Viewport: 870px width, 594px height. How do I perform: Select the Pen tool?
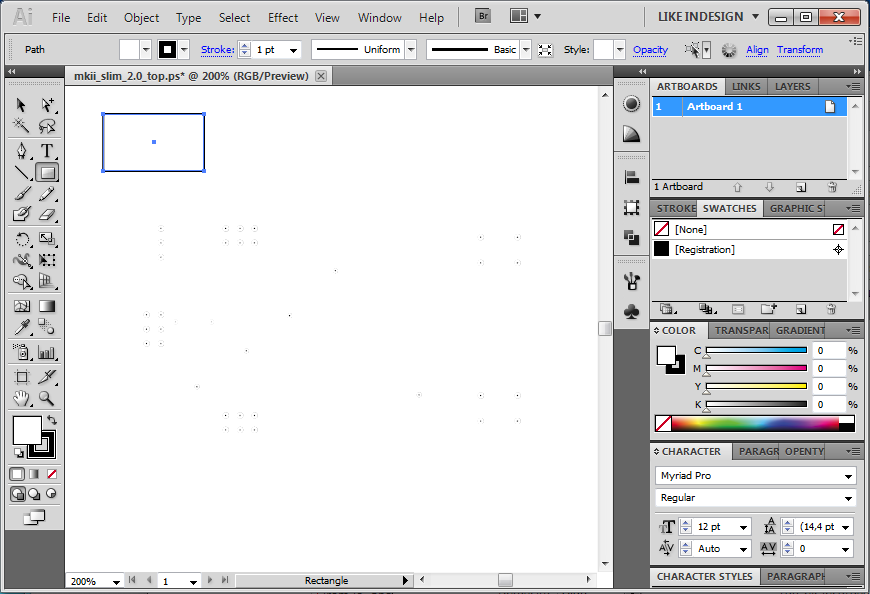pyautogui.click(x=21, y=151)
